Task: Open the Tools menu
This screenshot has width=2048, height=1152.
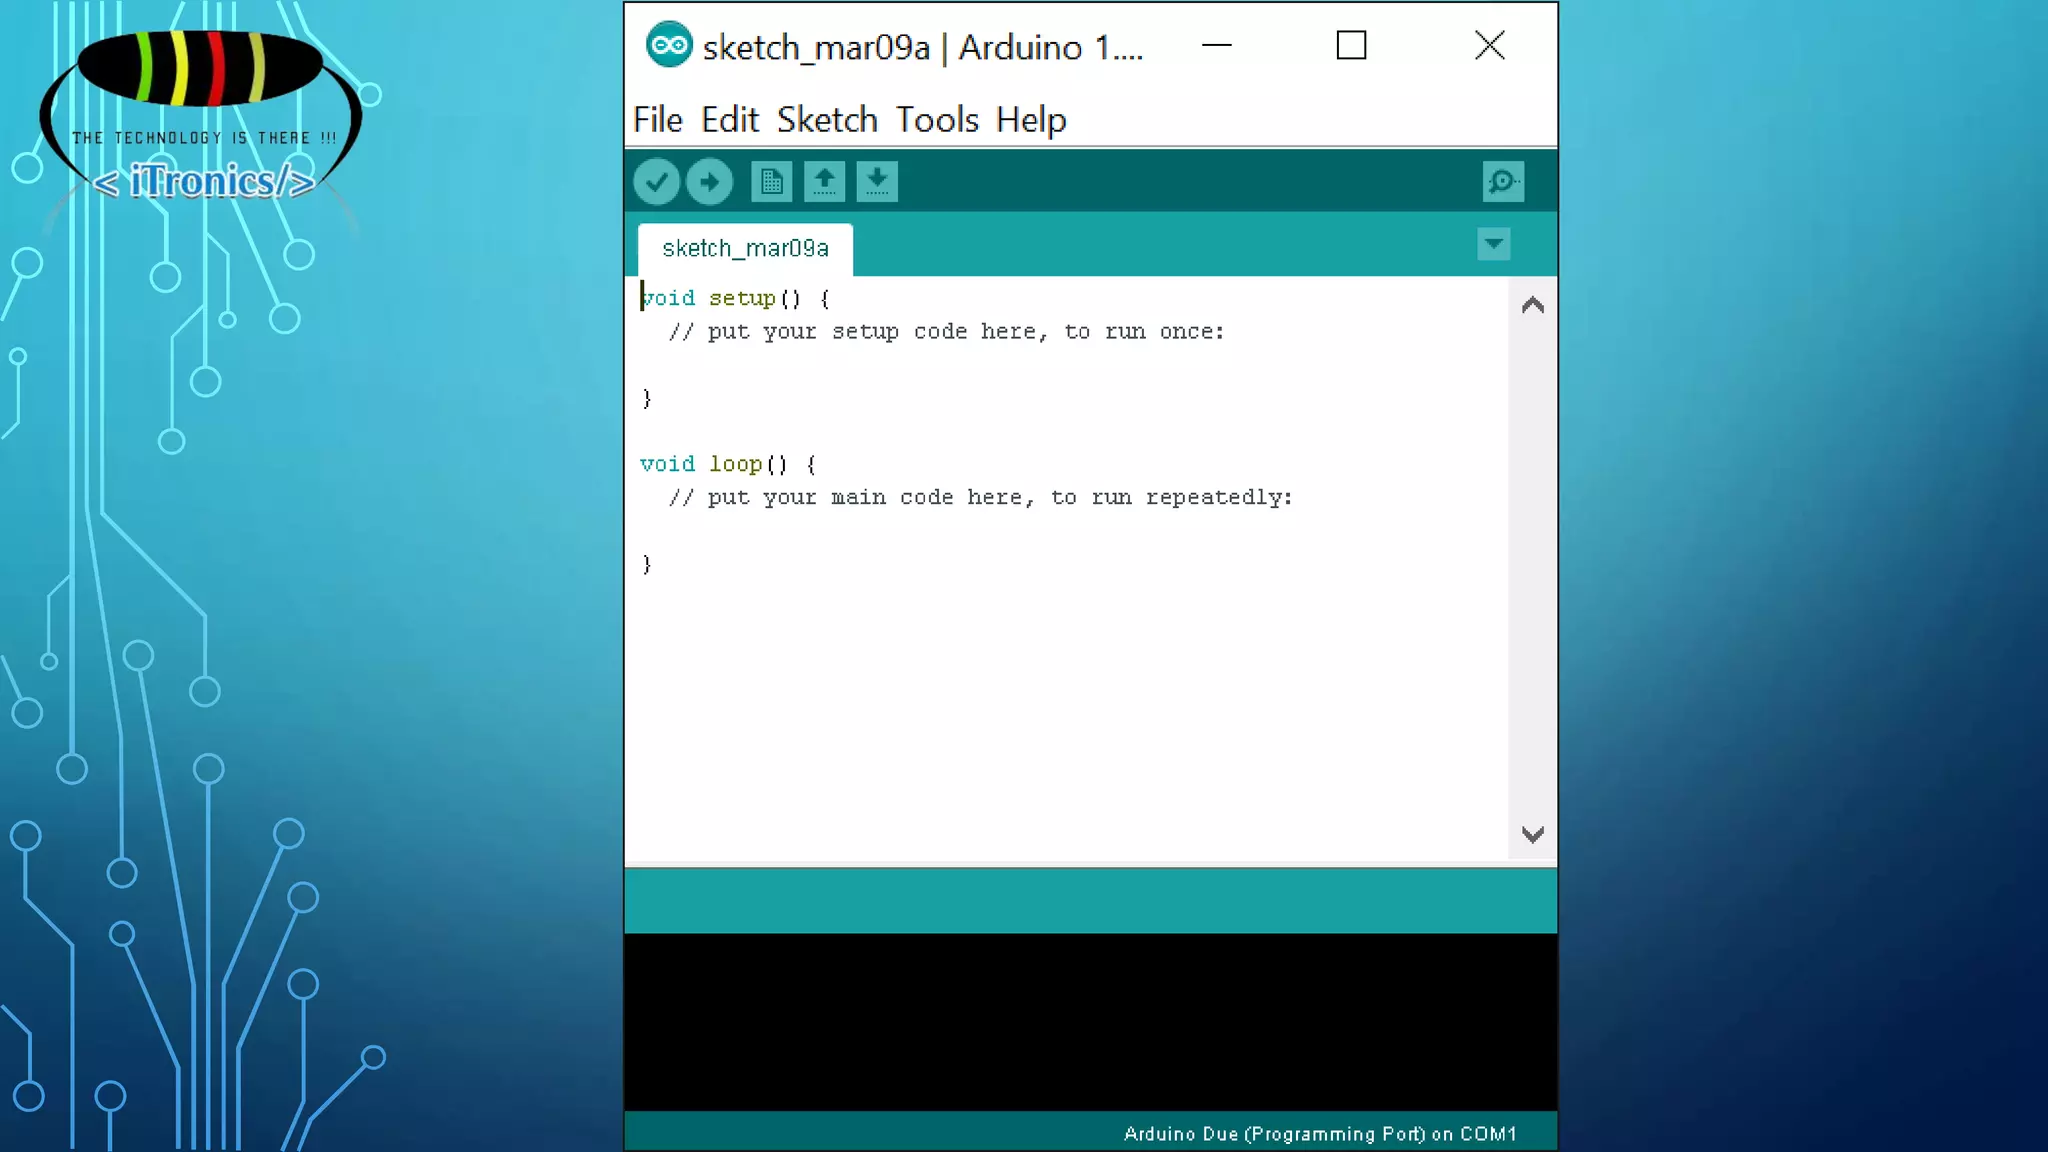Action: click(x=937, y=120)
